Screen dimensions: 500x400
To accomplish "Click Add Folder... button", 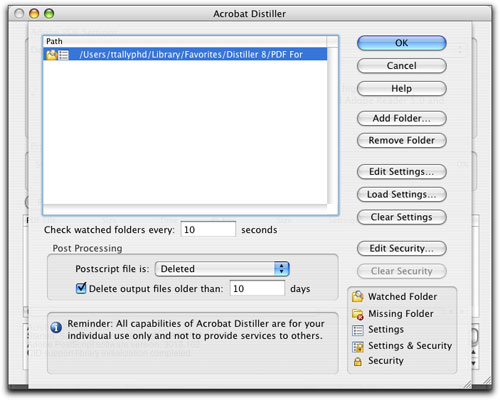I will (x=401, y=118).
